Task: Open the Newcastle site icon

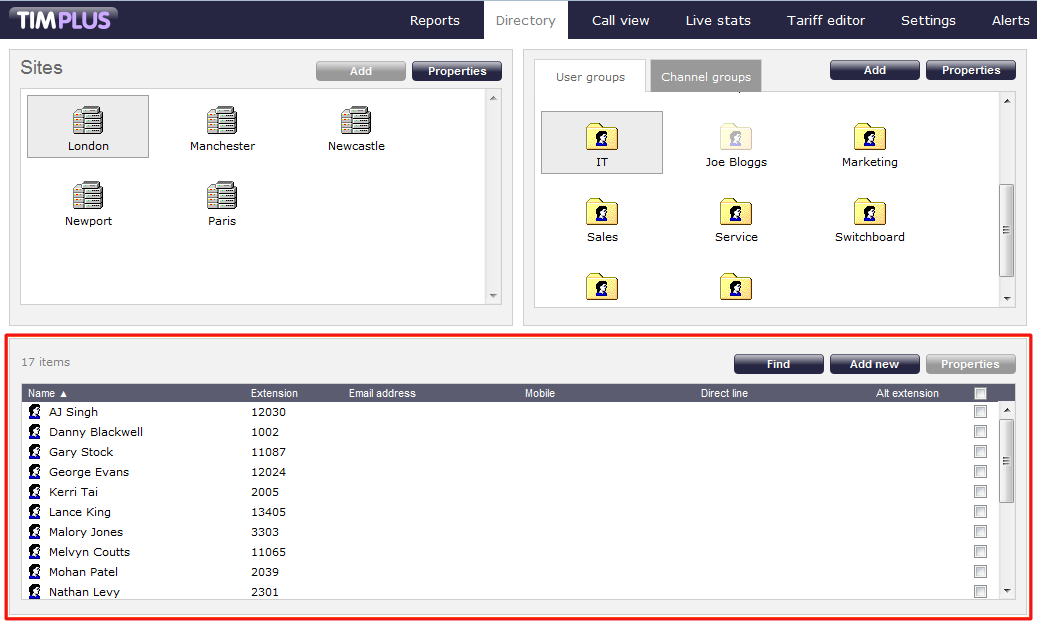Action: click(356, 122)
